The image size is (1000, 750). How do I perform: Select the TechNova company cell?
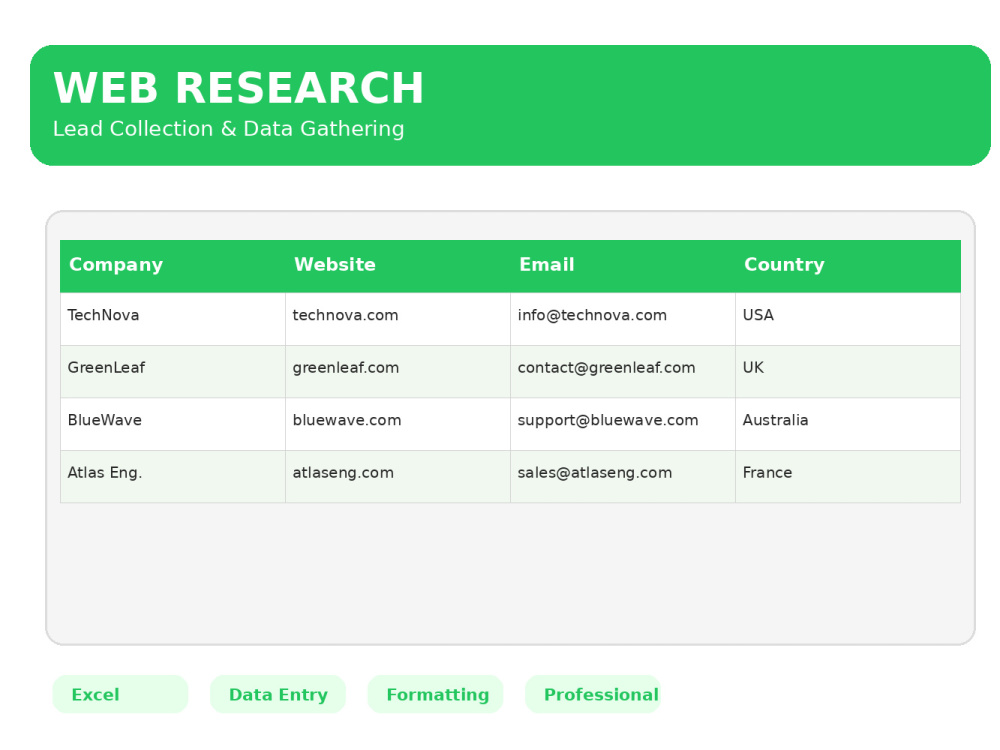click(x=173, y=319)
